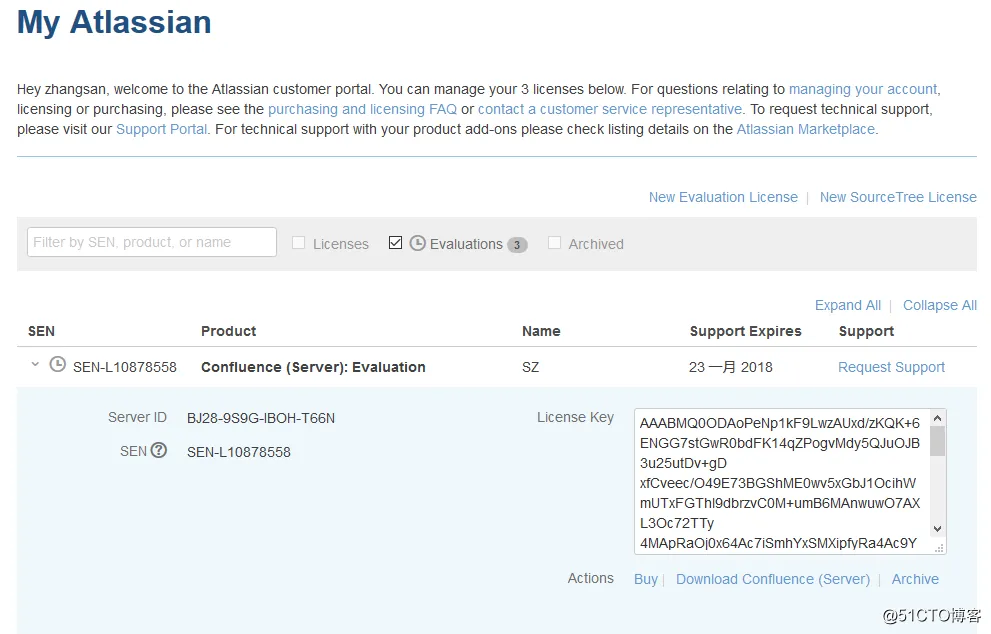991x634 pixels.
Task: Click the Support Expires column header
Action: pyautogui.click(x=745, y=331)
